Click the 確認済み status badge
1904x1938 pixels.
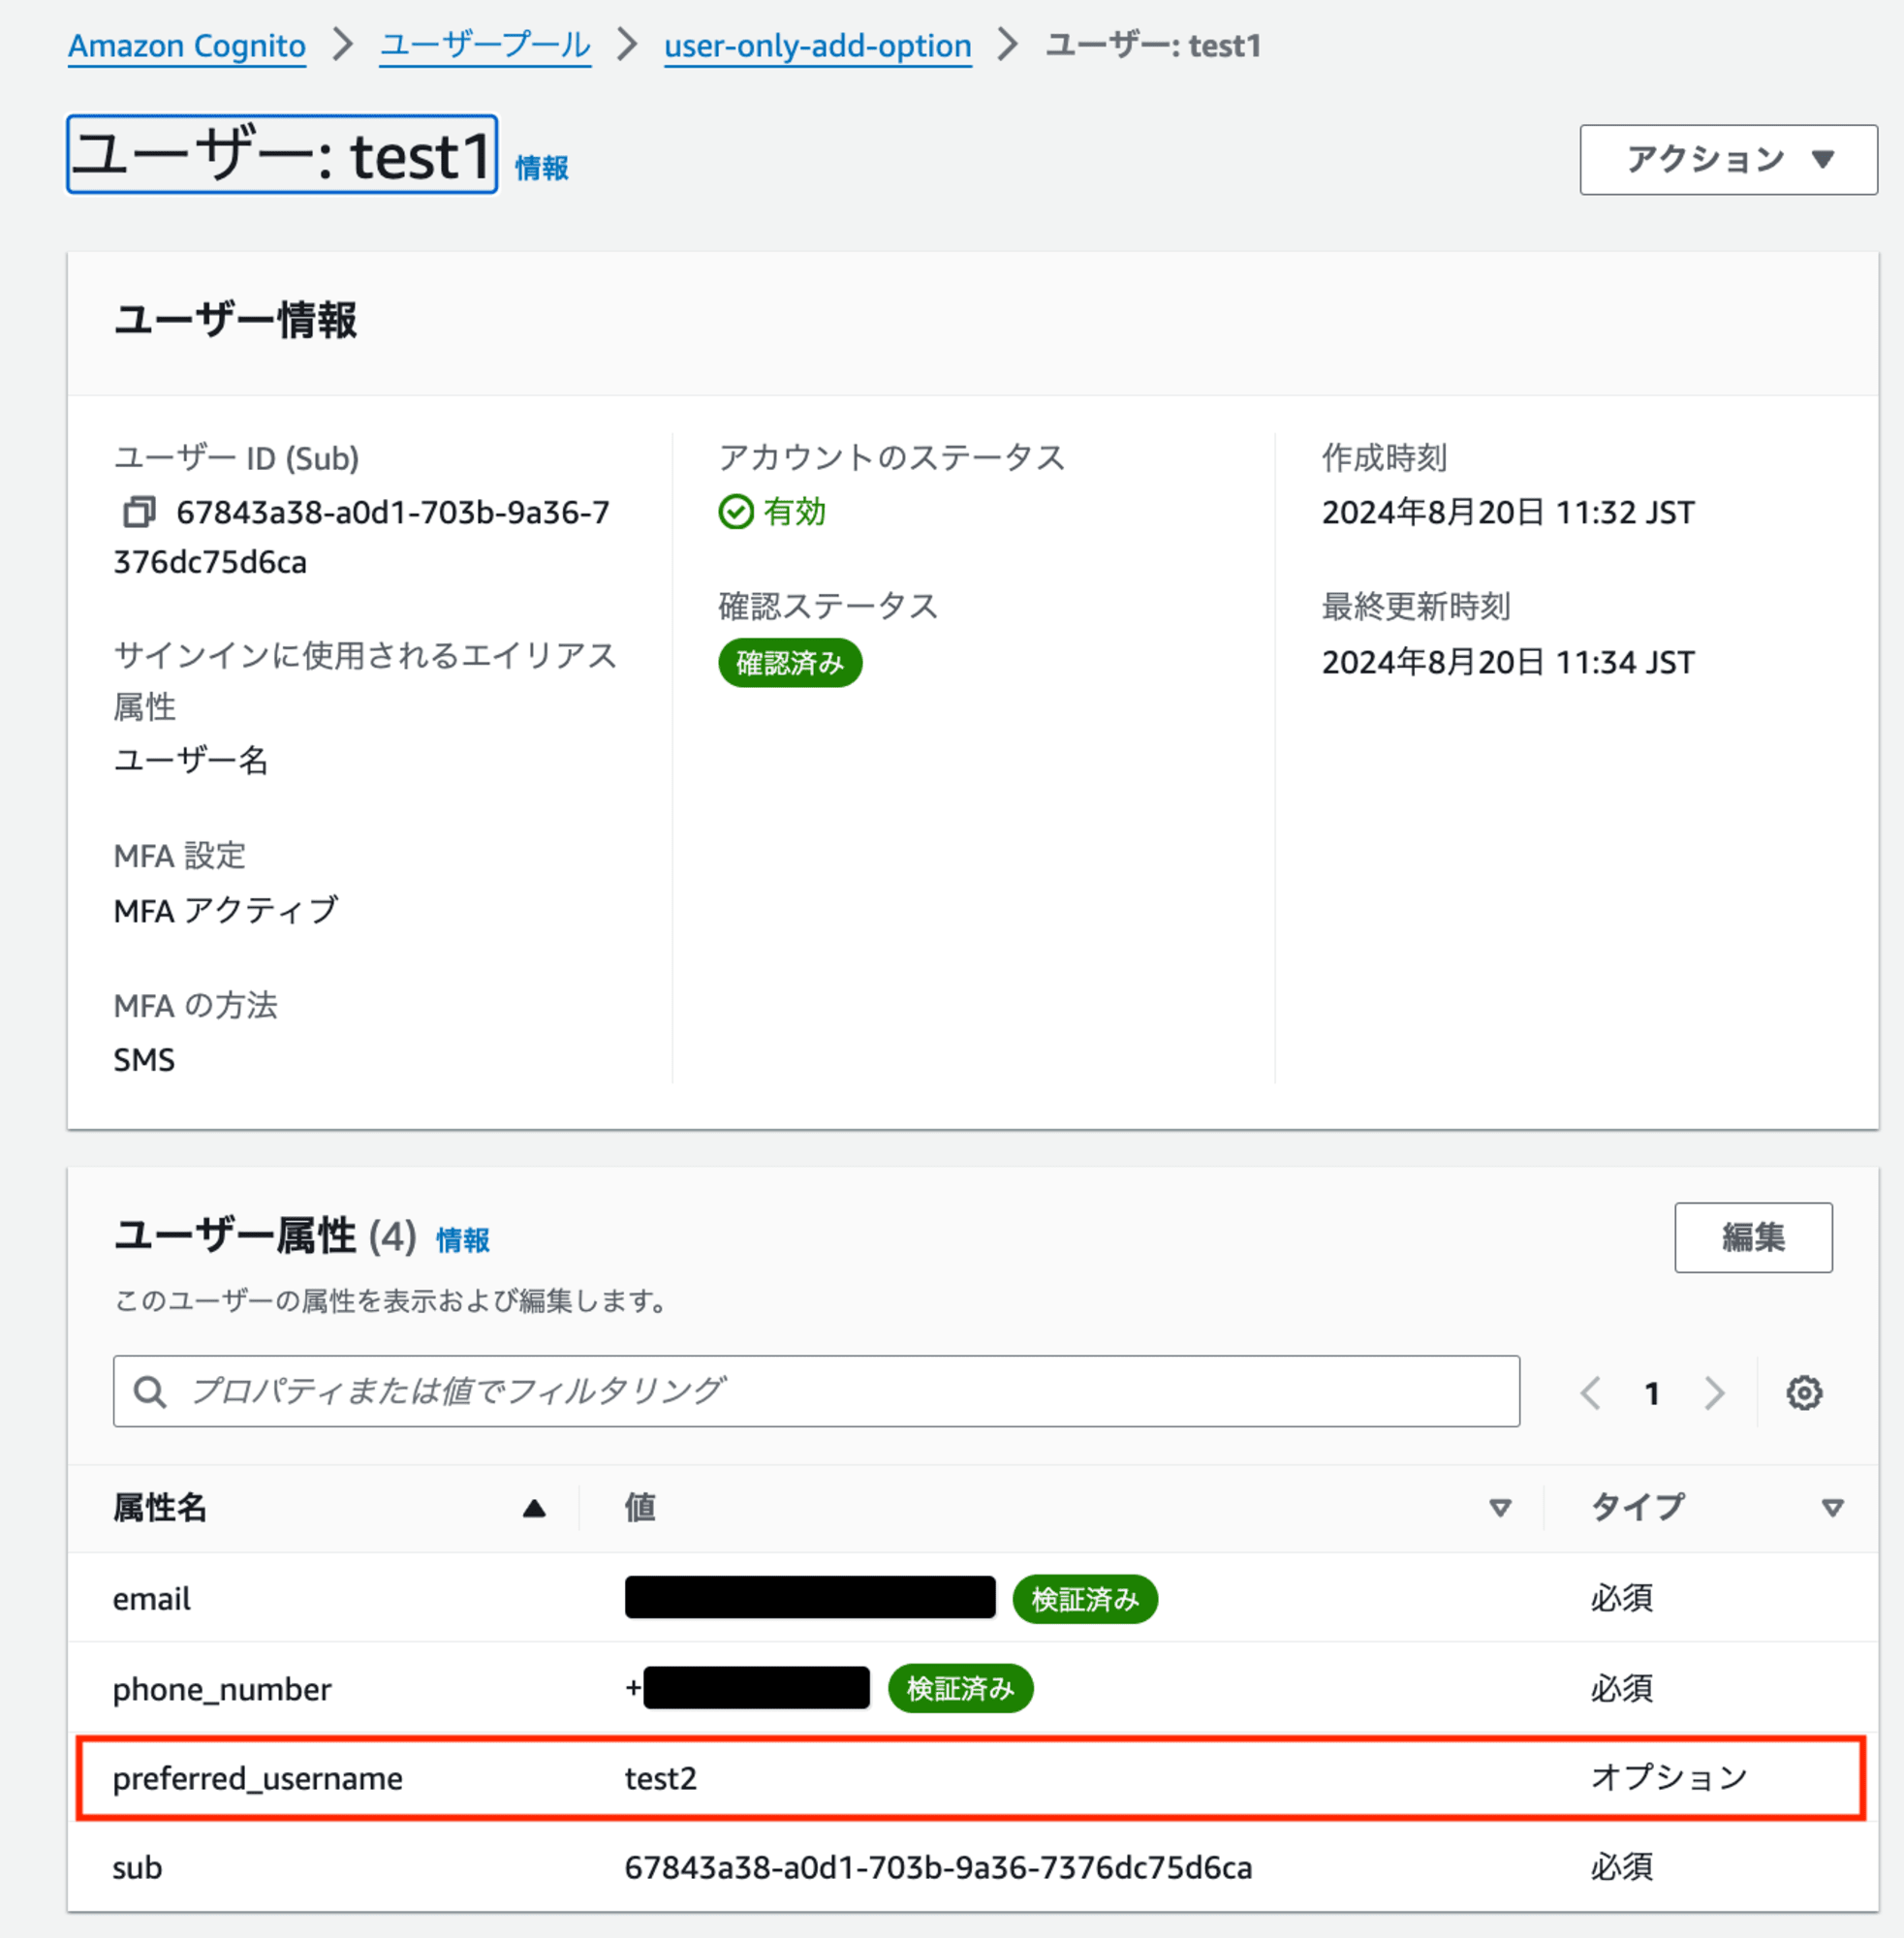point(790,663)
